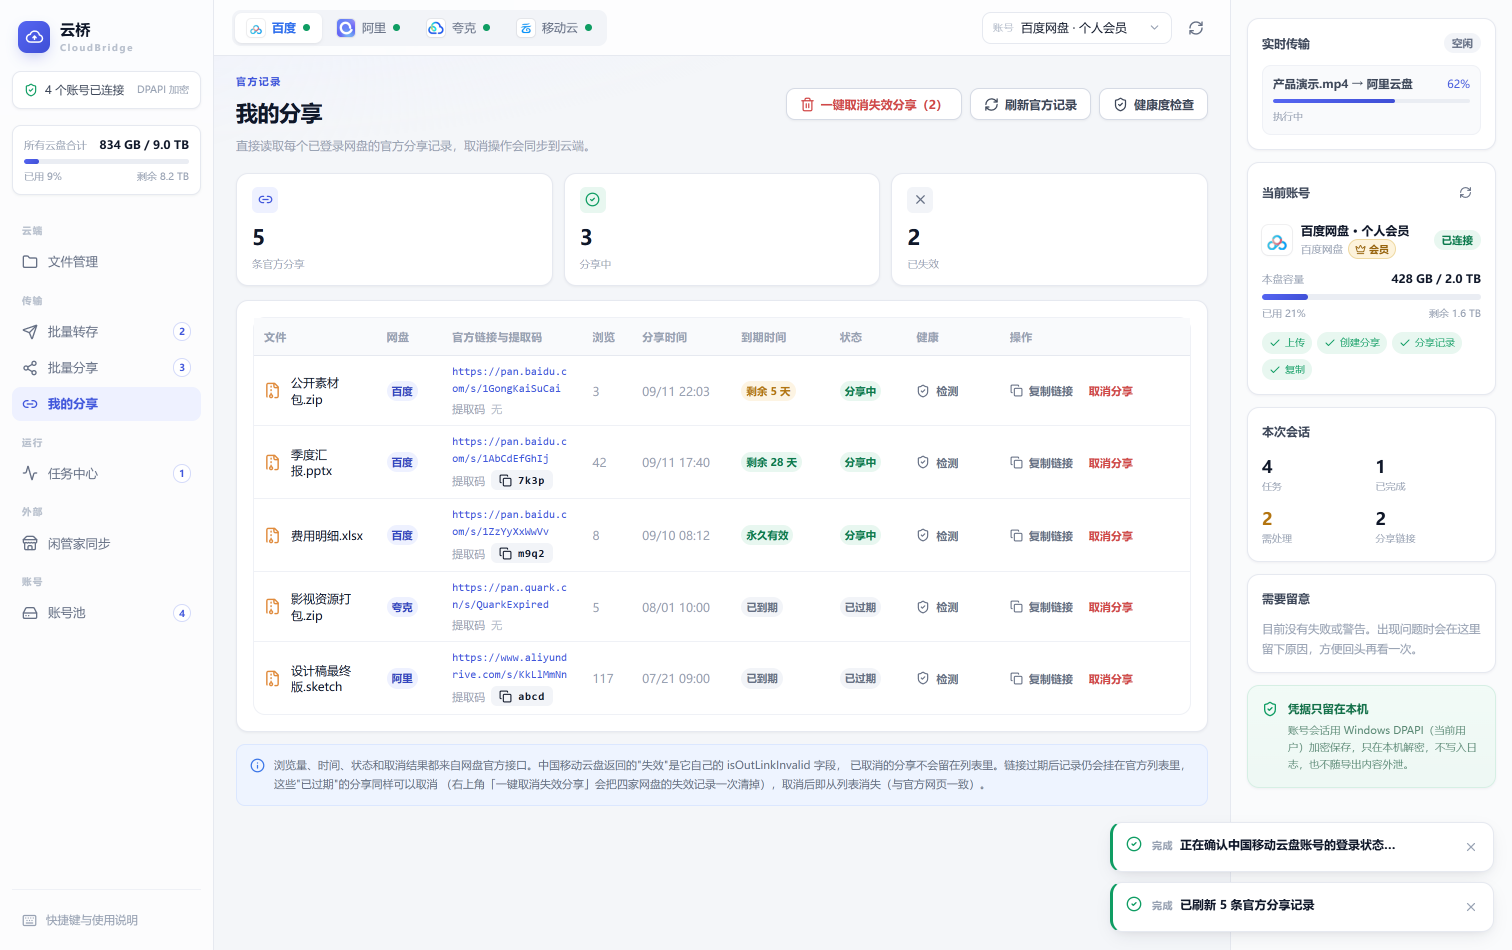
Task: Copy link for 季度汇报.pptx
Action: pyautogui.click(x=1041, y=463)
